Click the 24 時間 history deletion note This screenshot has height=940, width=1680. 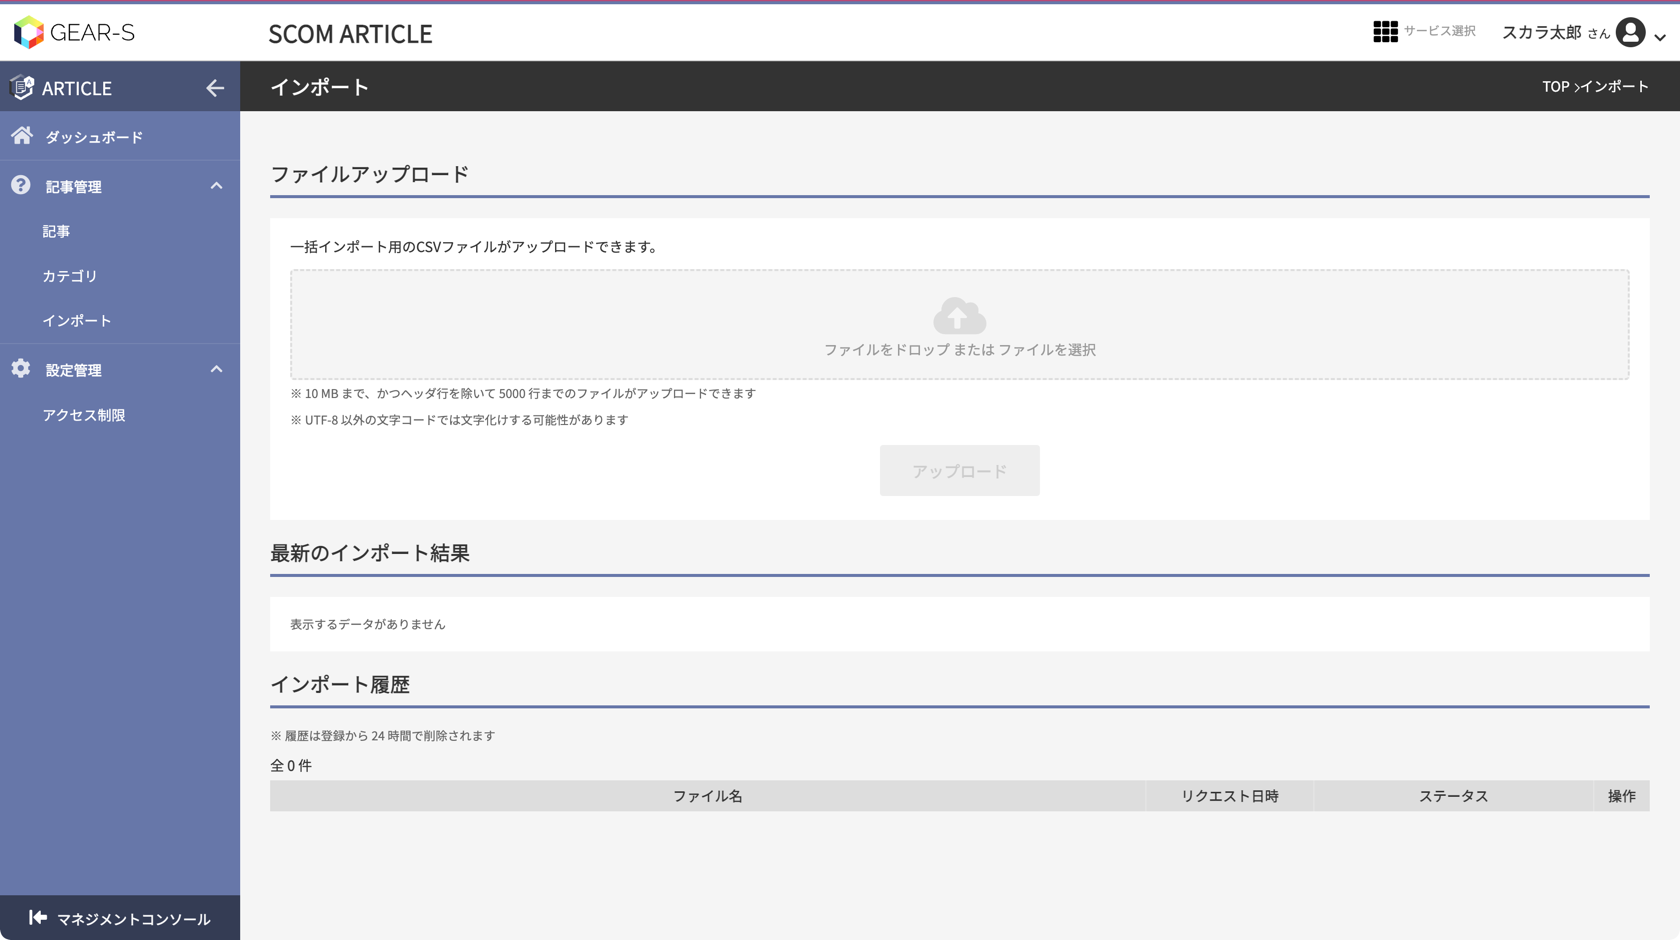point(382,736)
